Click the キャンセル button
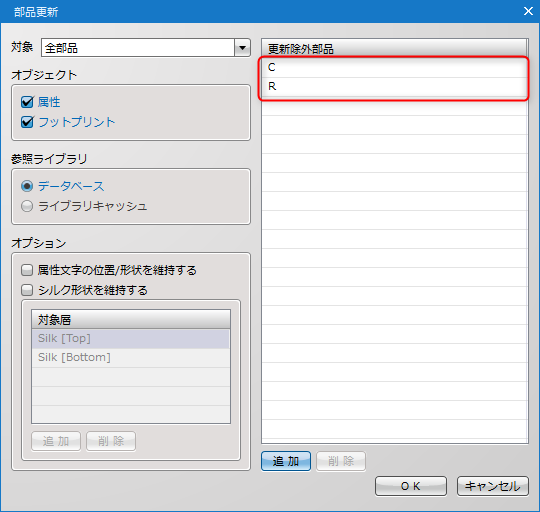 point(492,486)
